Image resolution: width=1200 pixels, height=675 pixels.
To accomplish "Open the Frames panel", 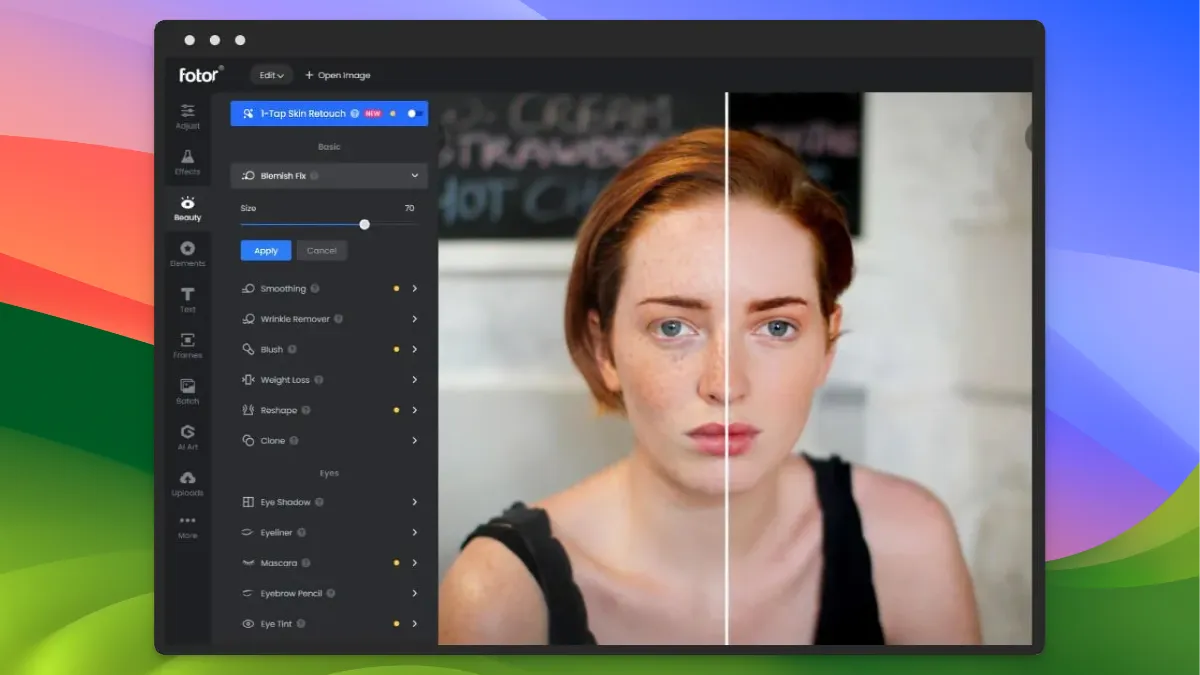I will coord(187,345).
